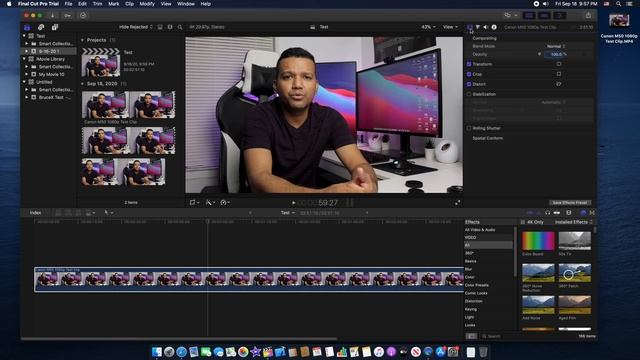Select the Blur effects category
Screen dimensions: 640x360
(469, 269)
